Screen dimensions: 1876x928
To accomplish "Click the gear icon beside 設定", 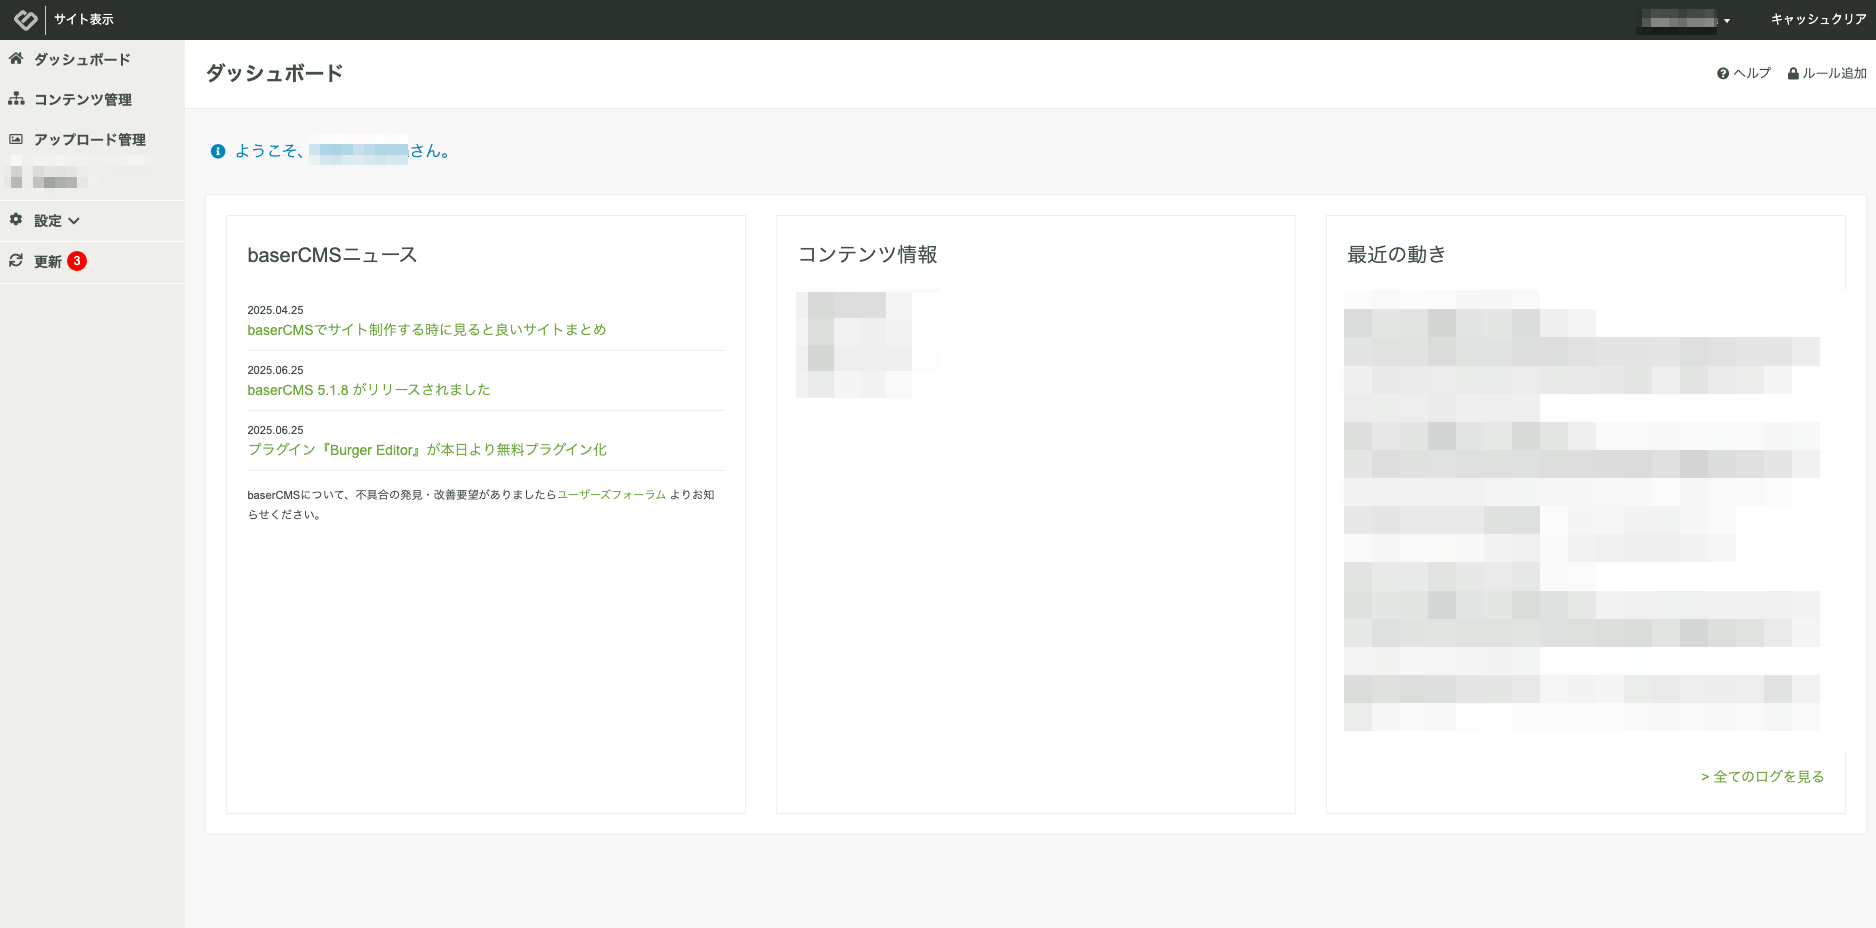I will tap(16, 219).
